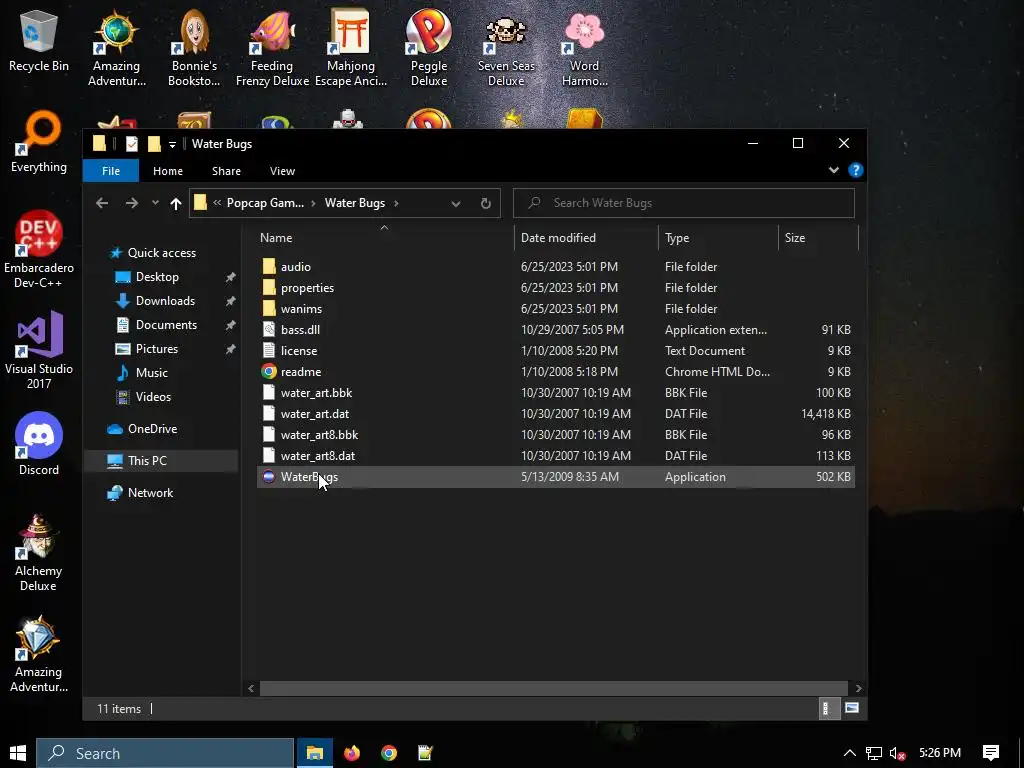Click the New folder quick access icon
Screen dimensions: 1024x768
(154, 144)
